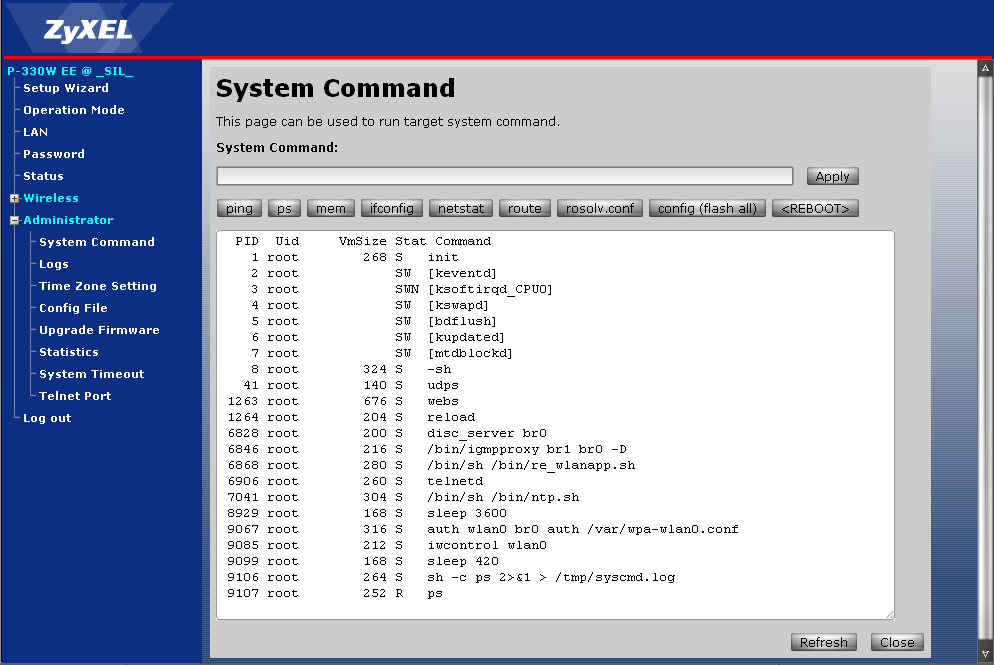This screenshot has height=665, width=994.
Task: Click inside the command output textarea
Action: (555, 425)
